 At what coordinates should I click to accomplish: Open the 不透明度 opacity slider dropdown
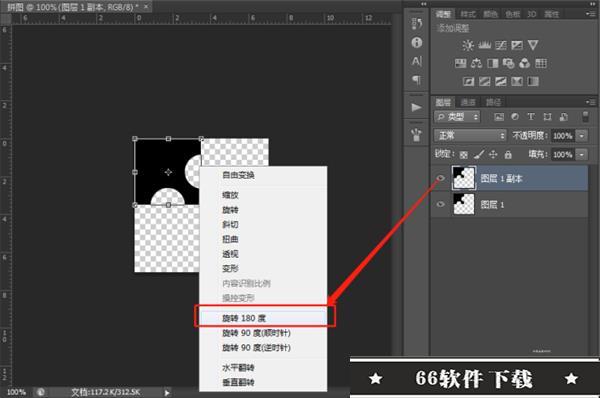pos(582,136)
